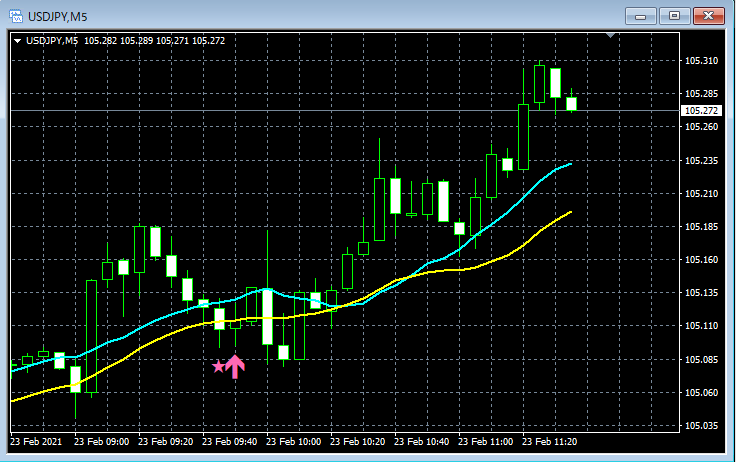
Task: Click the time label 23 Feb 10:00
Action: click(293, 442)
